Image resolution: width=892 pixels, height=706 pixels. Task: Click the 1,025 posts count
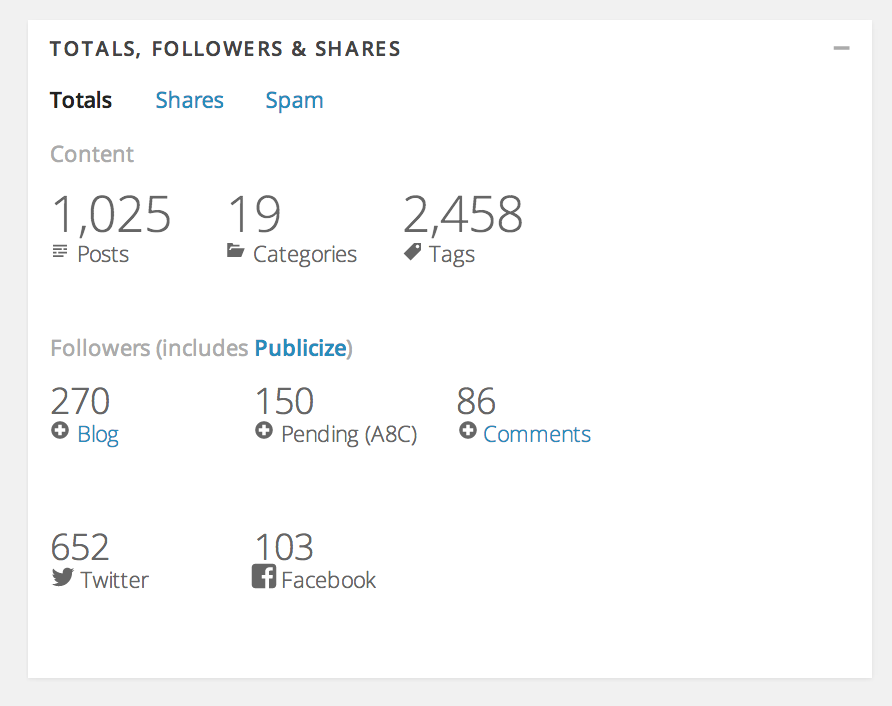111,214
